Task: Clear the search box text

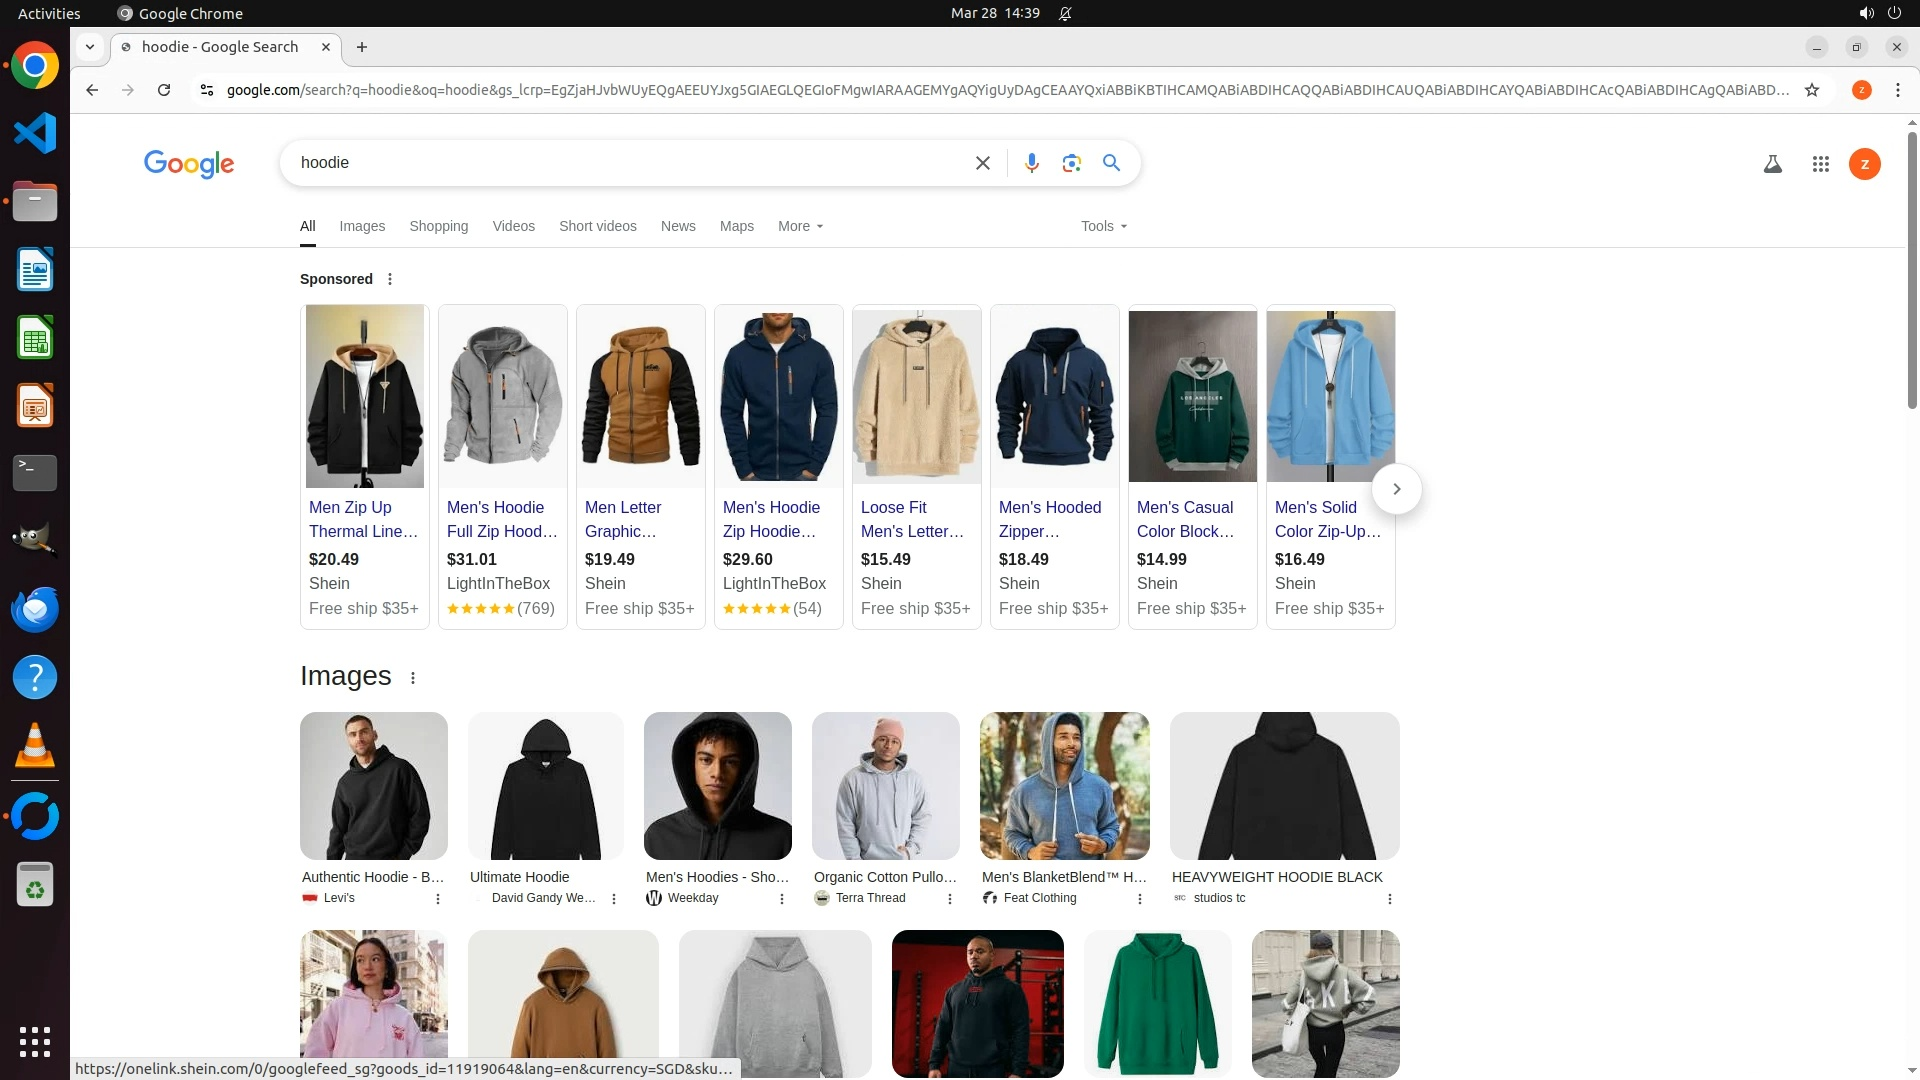Action: 982,163
